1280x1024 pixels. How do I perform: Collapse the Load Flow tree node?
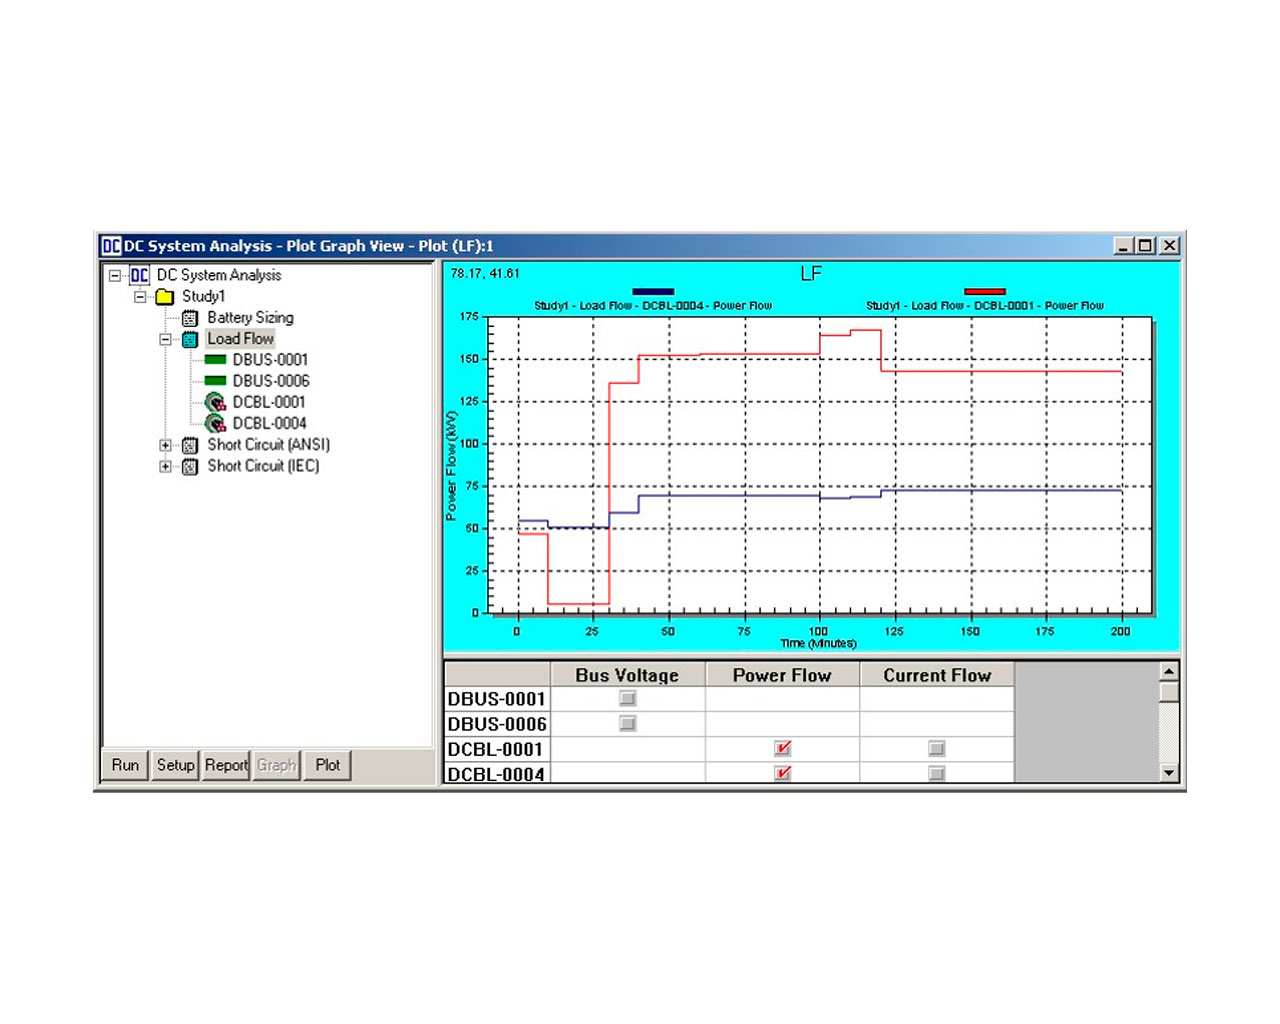(166, 339)
